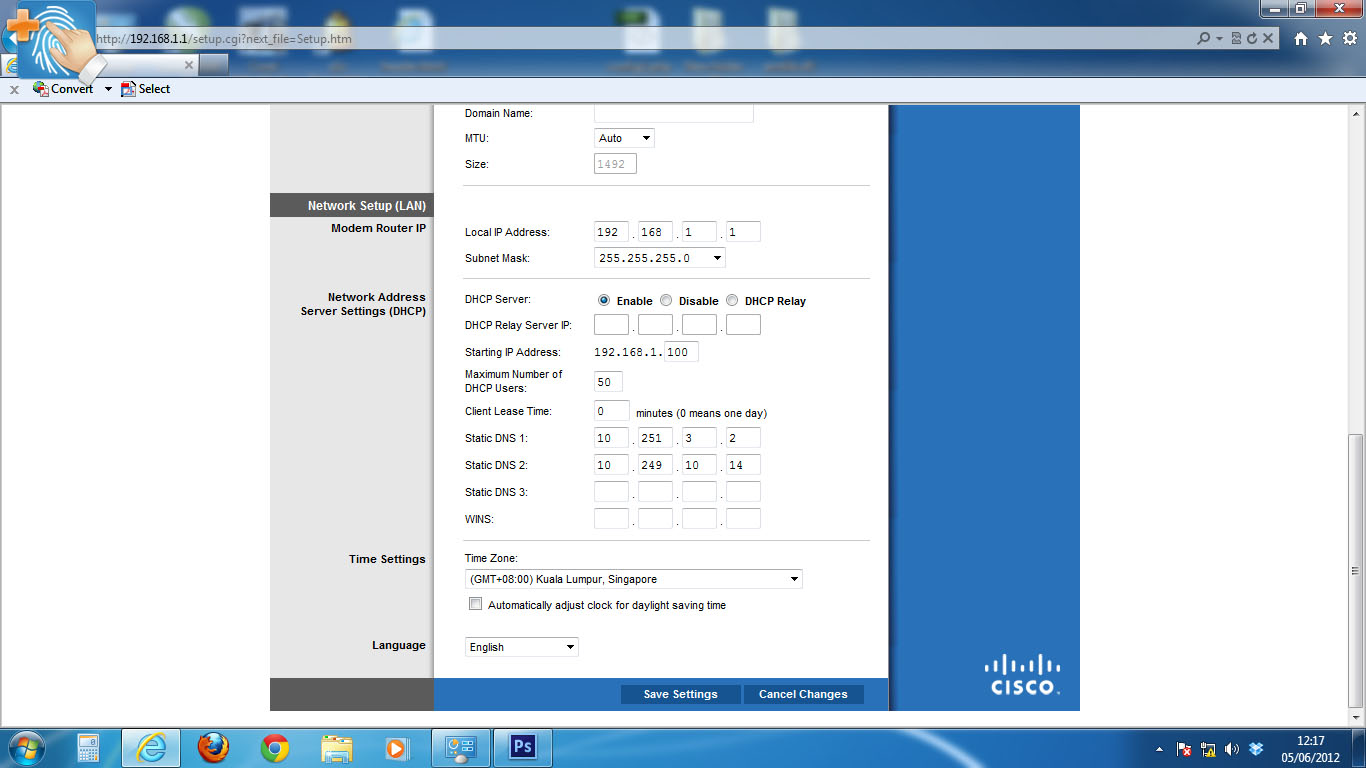The height and width of the screenshot is (768, 1366).
Task: Launch Photoshop from the taskbar
Action: [521, 747]
